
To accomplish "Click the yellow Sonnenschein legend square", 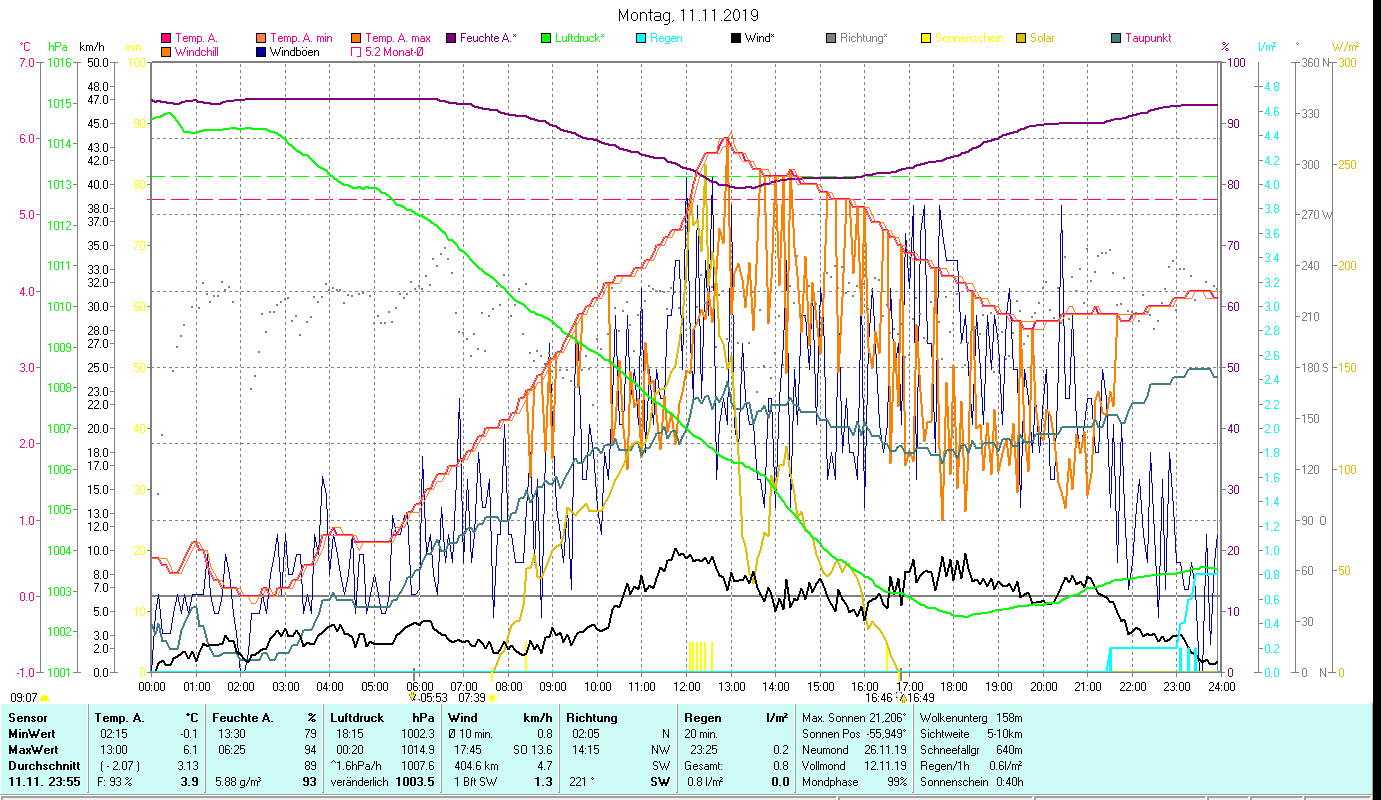I will point(926,38).
